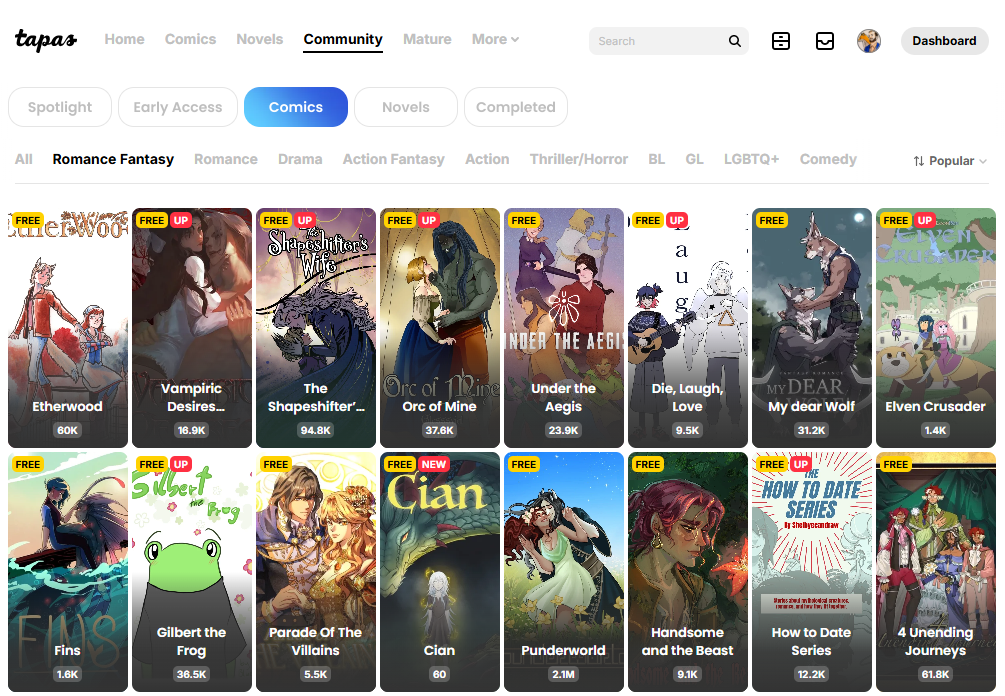Screen dimensions: 1005x696
Task: Expand the More menu
Action: tap(495, 40)
